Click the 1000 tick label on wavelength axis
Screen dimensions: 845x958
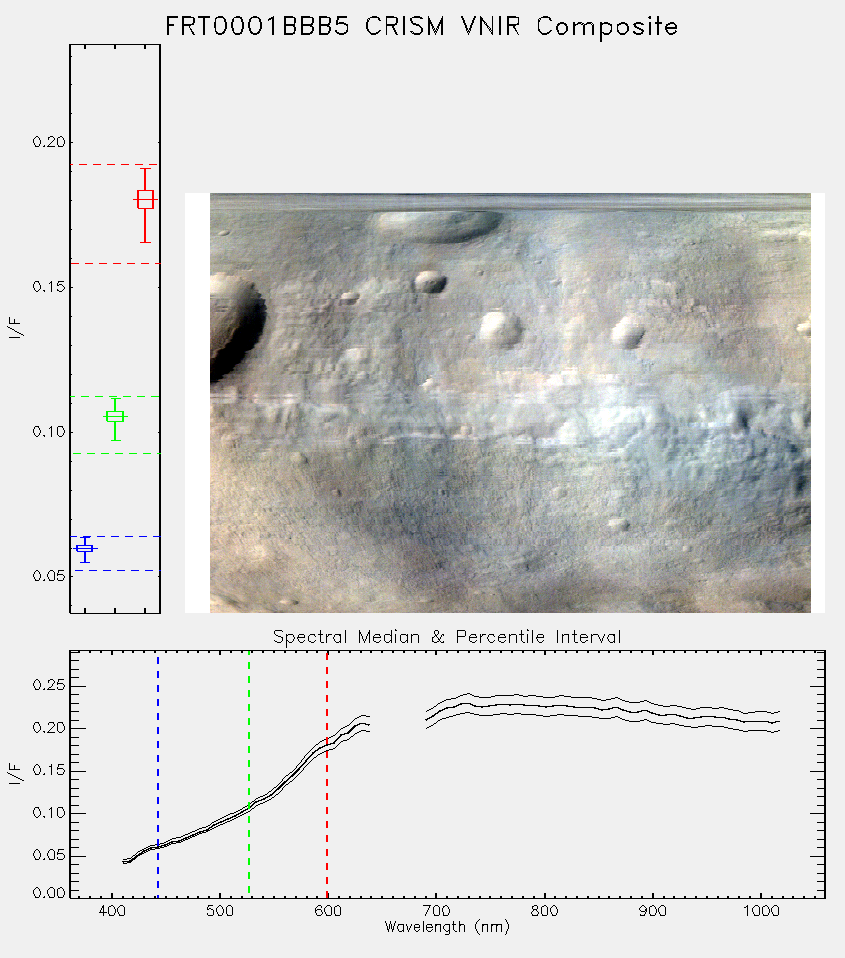tap(761, 911)
